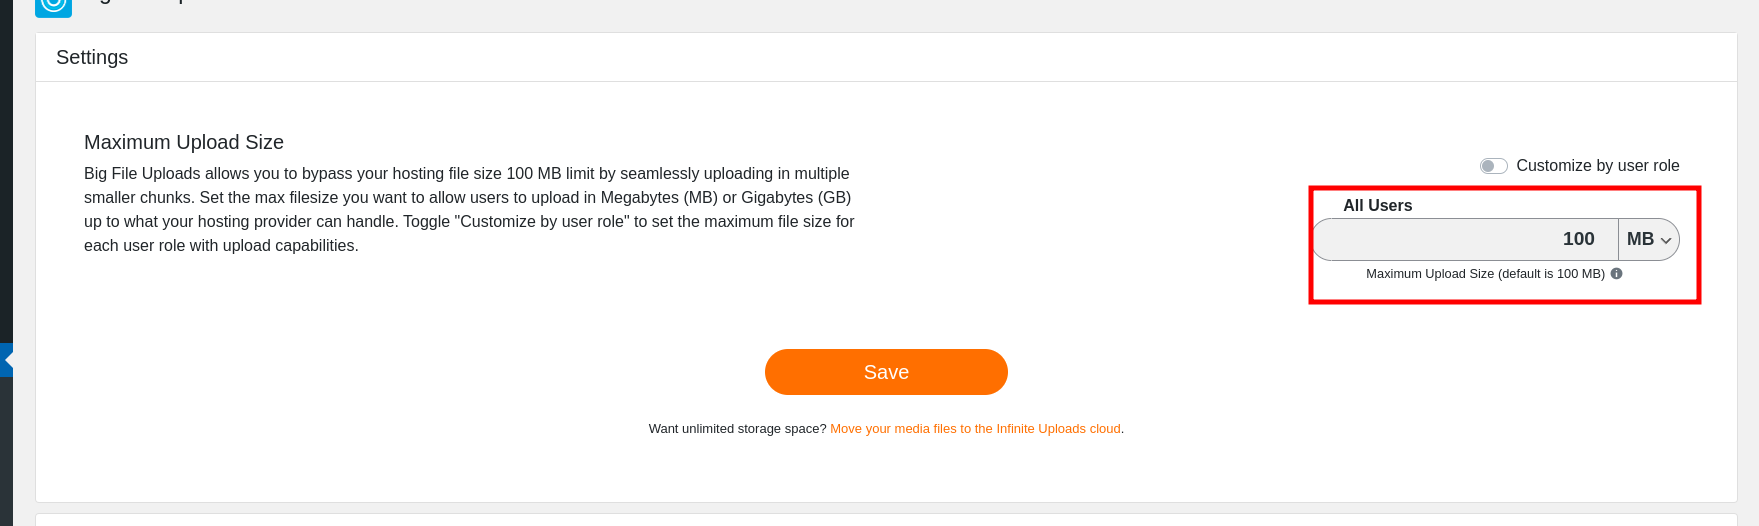Viewport: 1759px width, 526px height.
Task: Click the "All Users" field label
Action: click(1377, 205)
